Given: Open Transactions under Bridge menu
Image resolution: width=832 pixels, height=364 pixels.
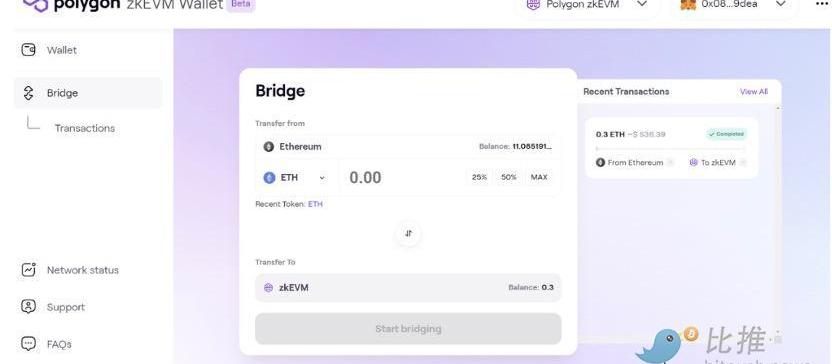Looking at the screenshot, I should coord(84,128).
